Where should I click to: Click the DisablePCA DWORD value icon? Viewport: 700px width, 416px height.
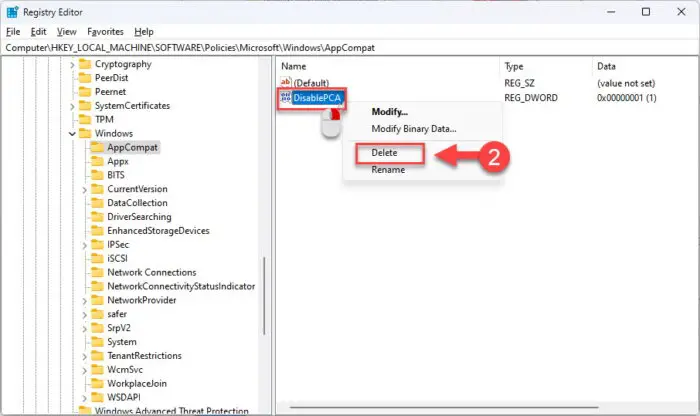point(286,97)
